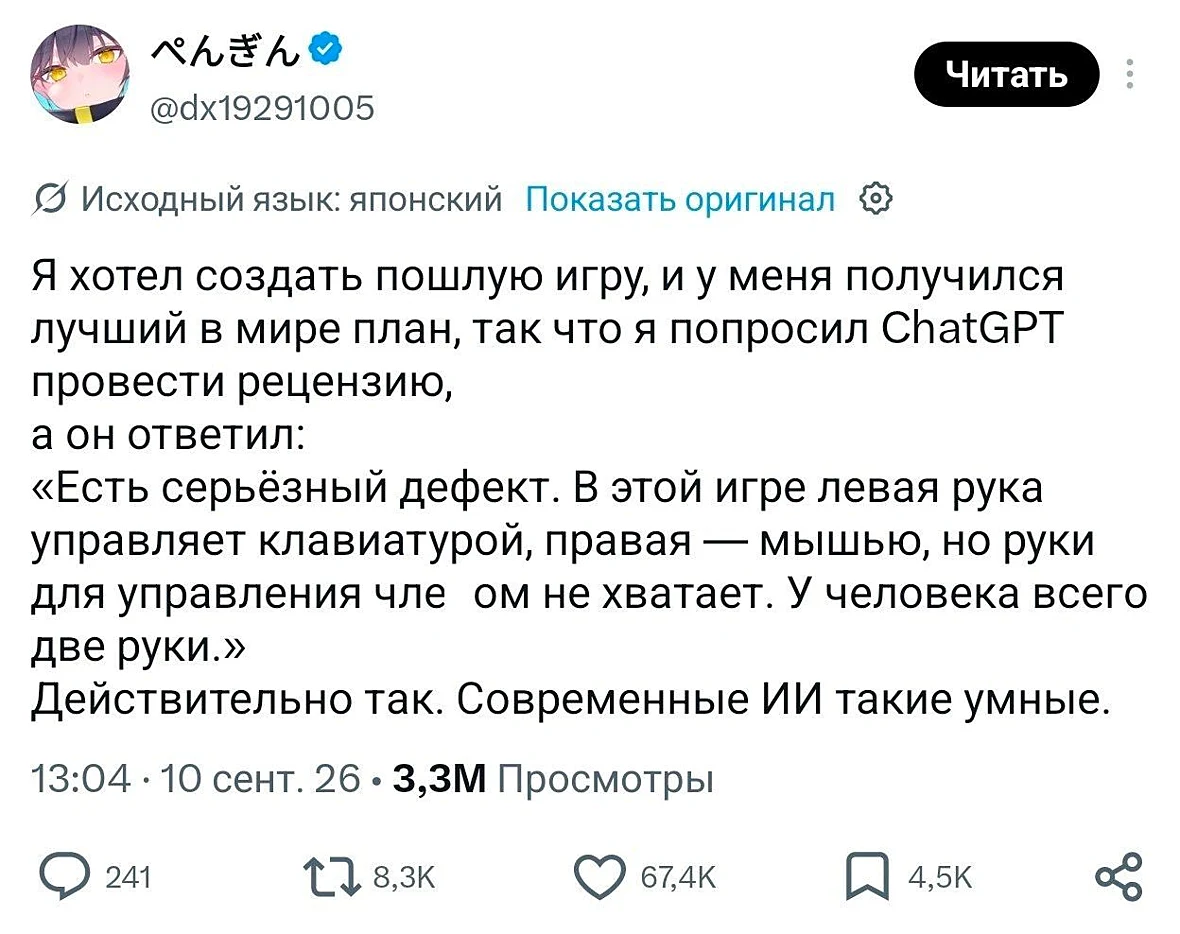Click Показать оригинал link
The image size is (1180, 934).
[680, 200]
